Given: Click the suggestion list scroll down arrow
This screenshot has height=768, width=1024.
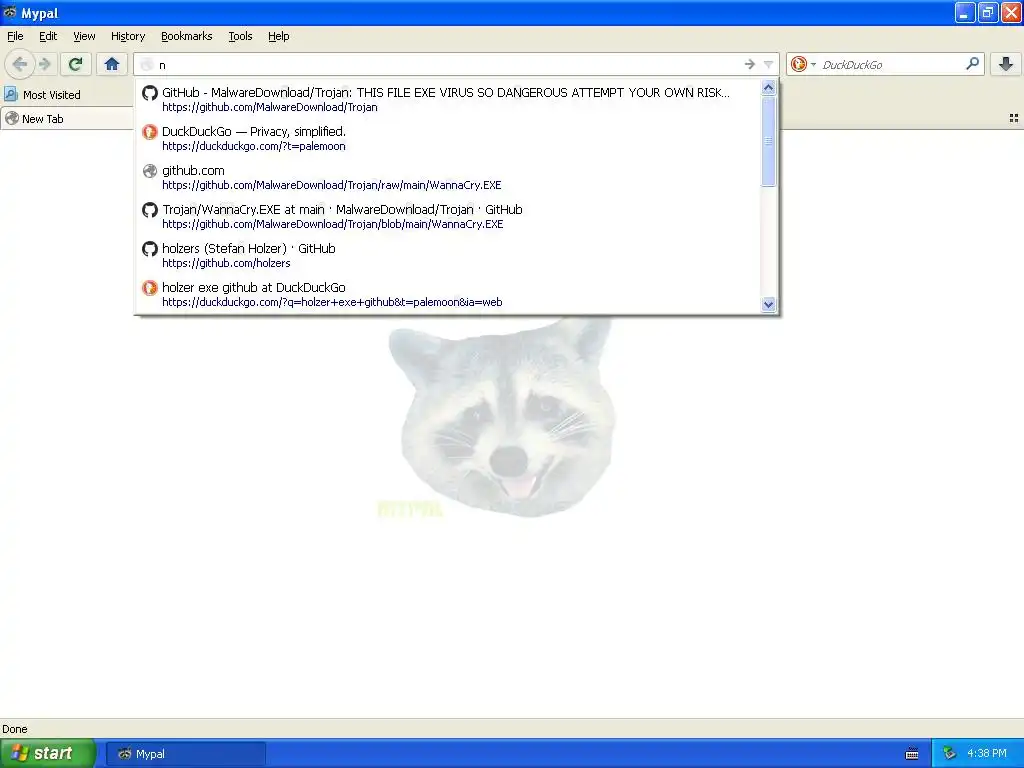Looking at the screenshot, I should [x=769, y=304].
